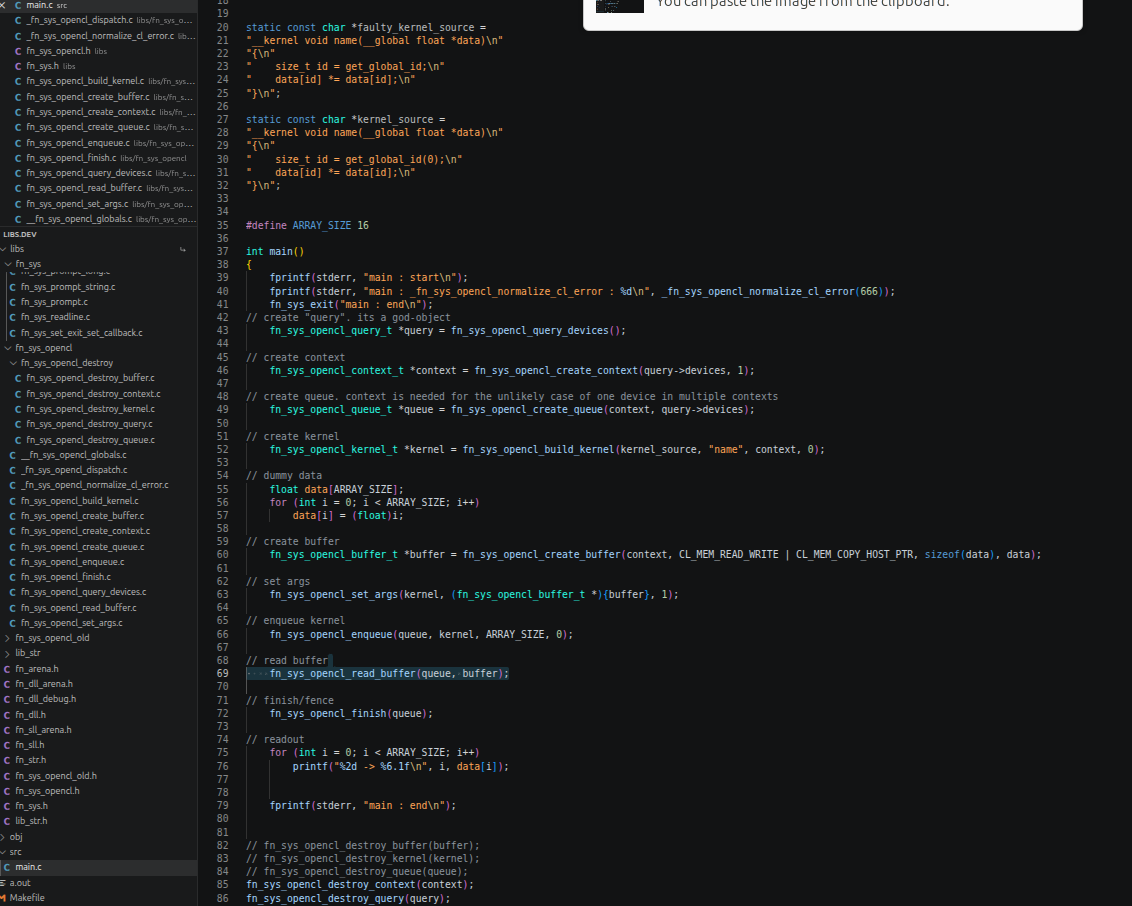Screen dimensions: 1132x906
Task: Click ARRAY_SIZE in the #define line
Action: (321, 225)
